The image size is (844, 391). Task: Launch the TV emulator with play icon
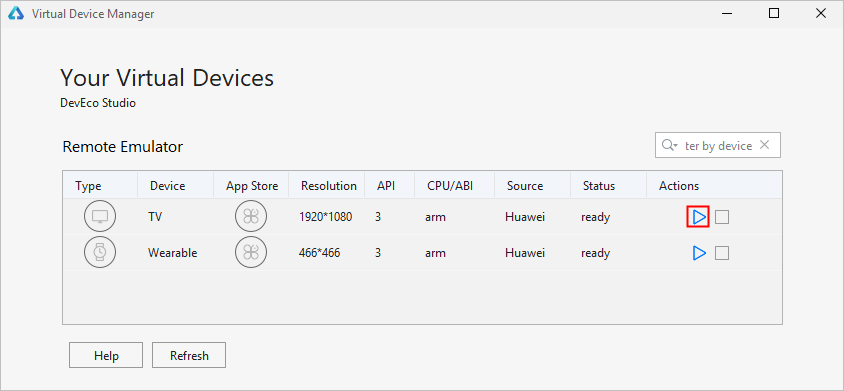pyautogui.click(x=699, y=217)
